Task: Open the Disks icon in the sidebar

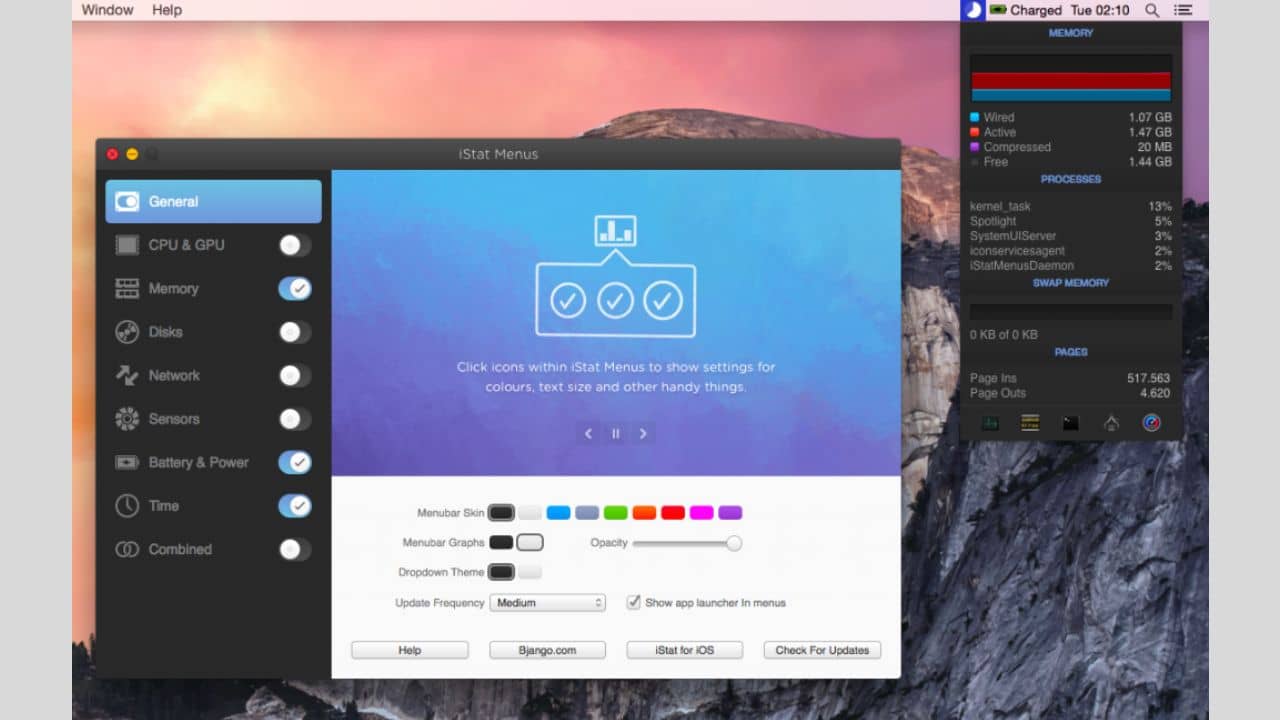Action: tap(127, 332)
